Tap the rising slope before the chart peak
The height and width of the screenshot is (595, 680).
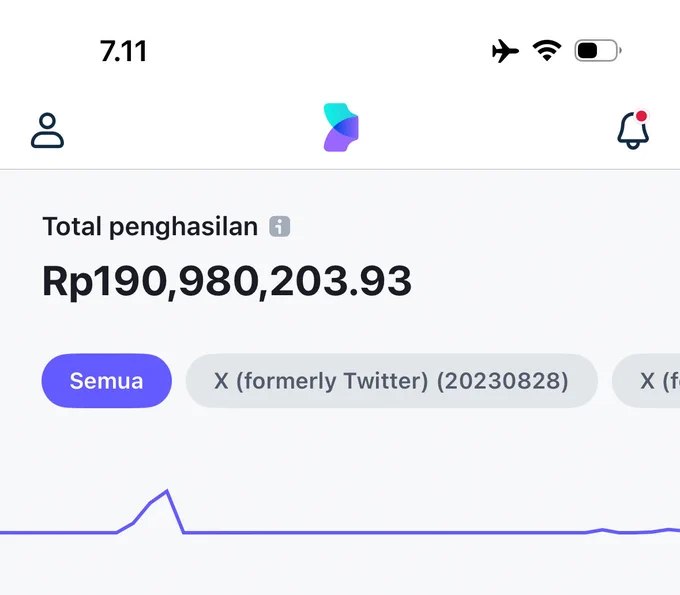141,512
